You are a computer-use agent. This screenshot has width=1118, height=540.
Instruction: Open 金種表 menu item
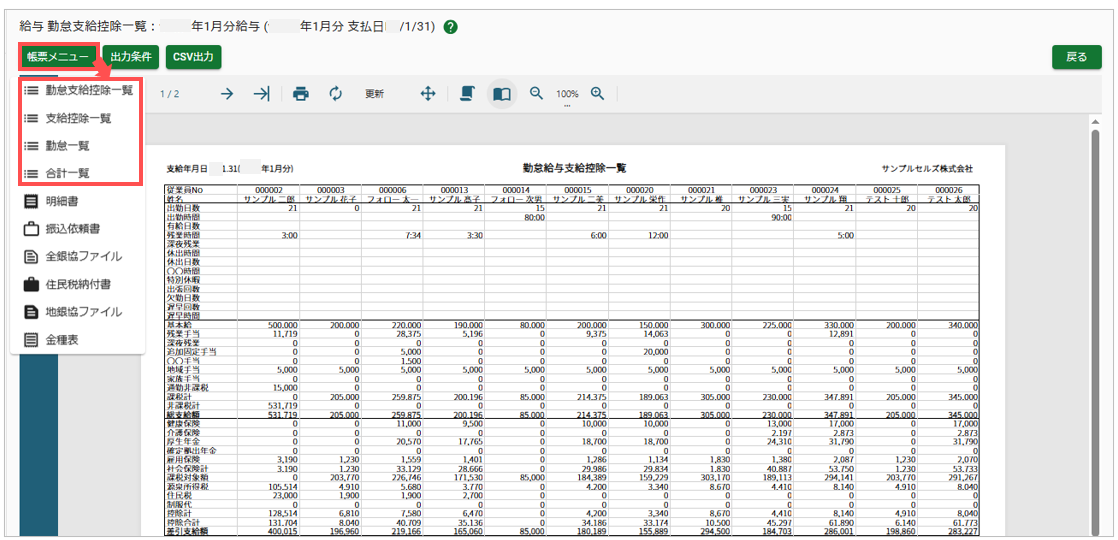tap(78, 340)
